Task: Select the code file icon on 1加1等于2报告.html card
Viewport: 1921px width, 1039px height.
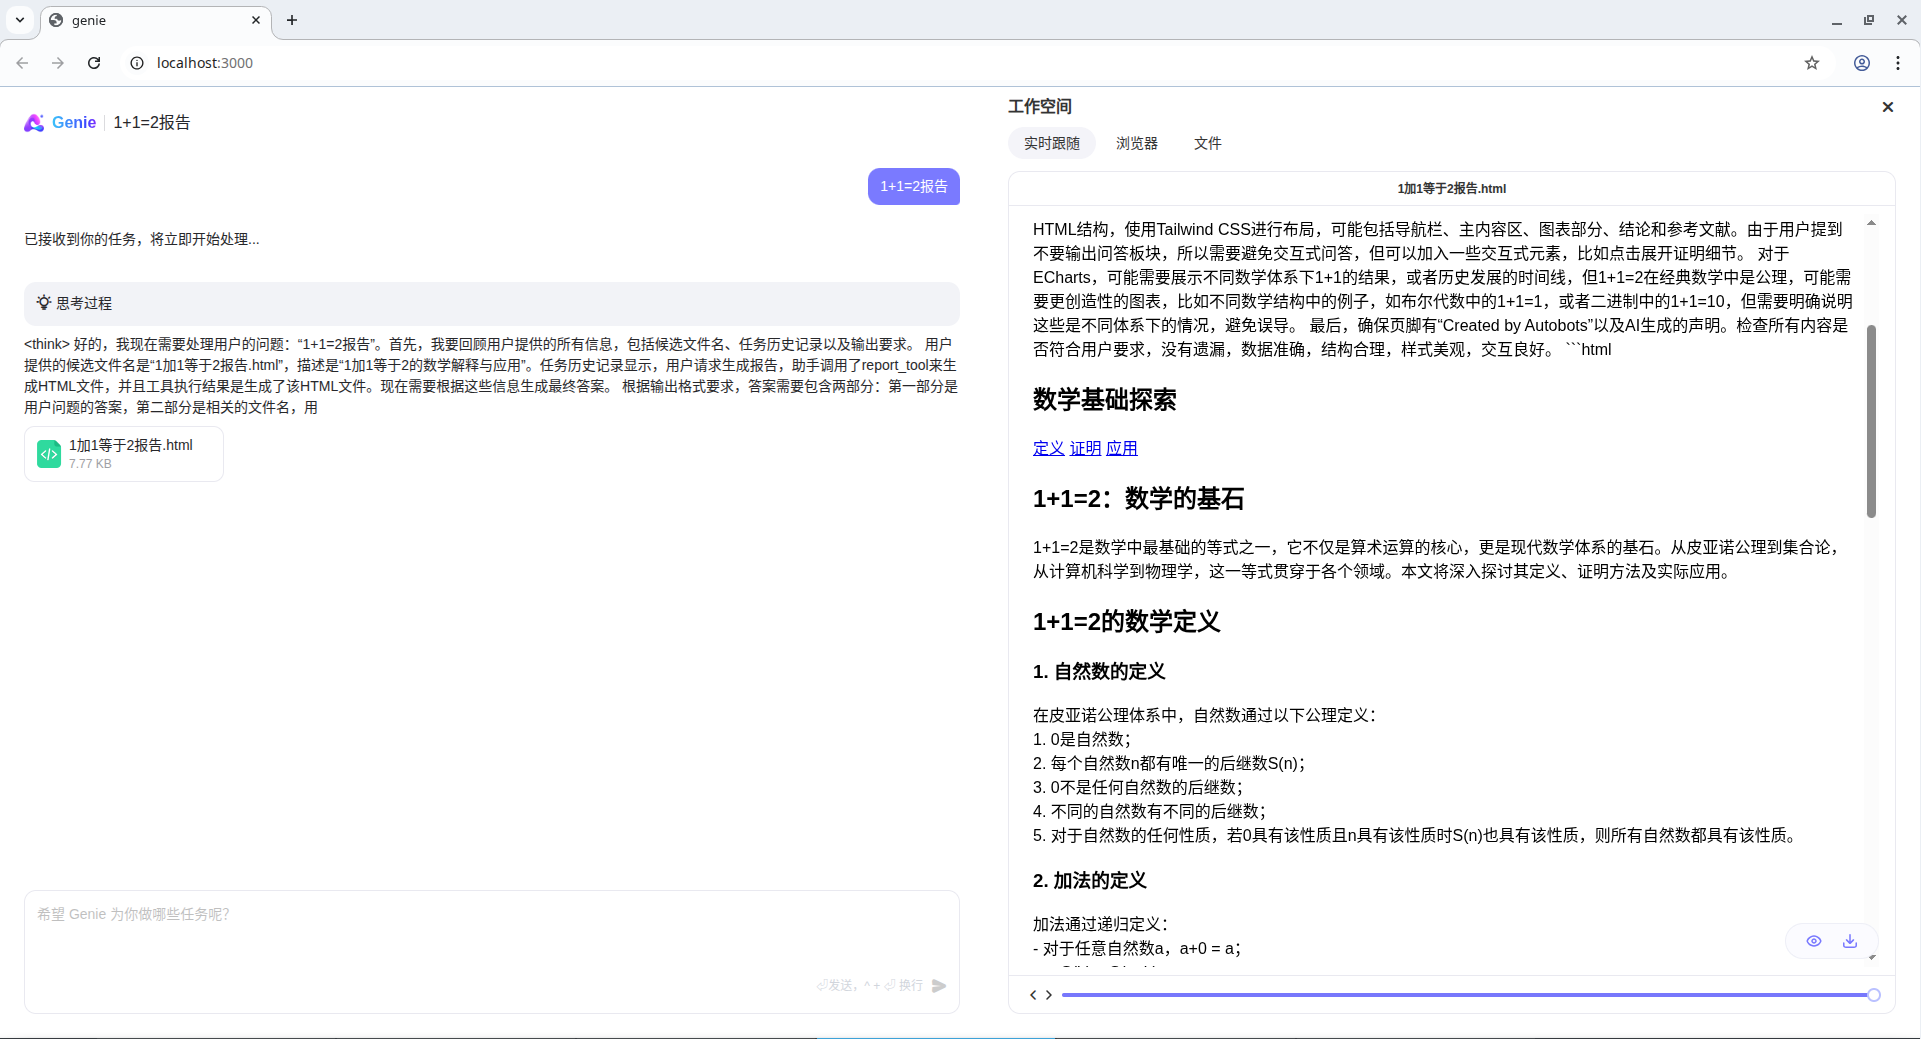Action: click(x=49, y=453)
